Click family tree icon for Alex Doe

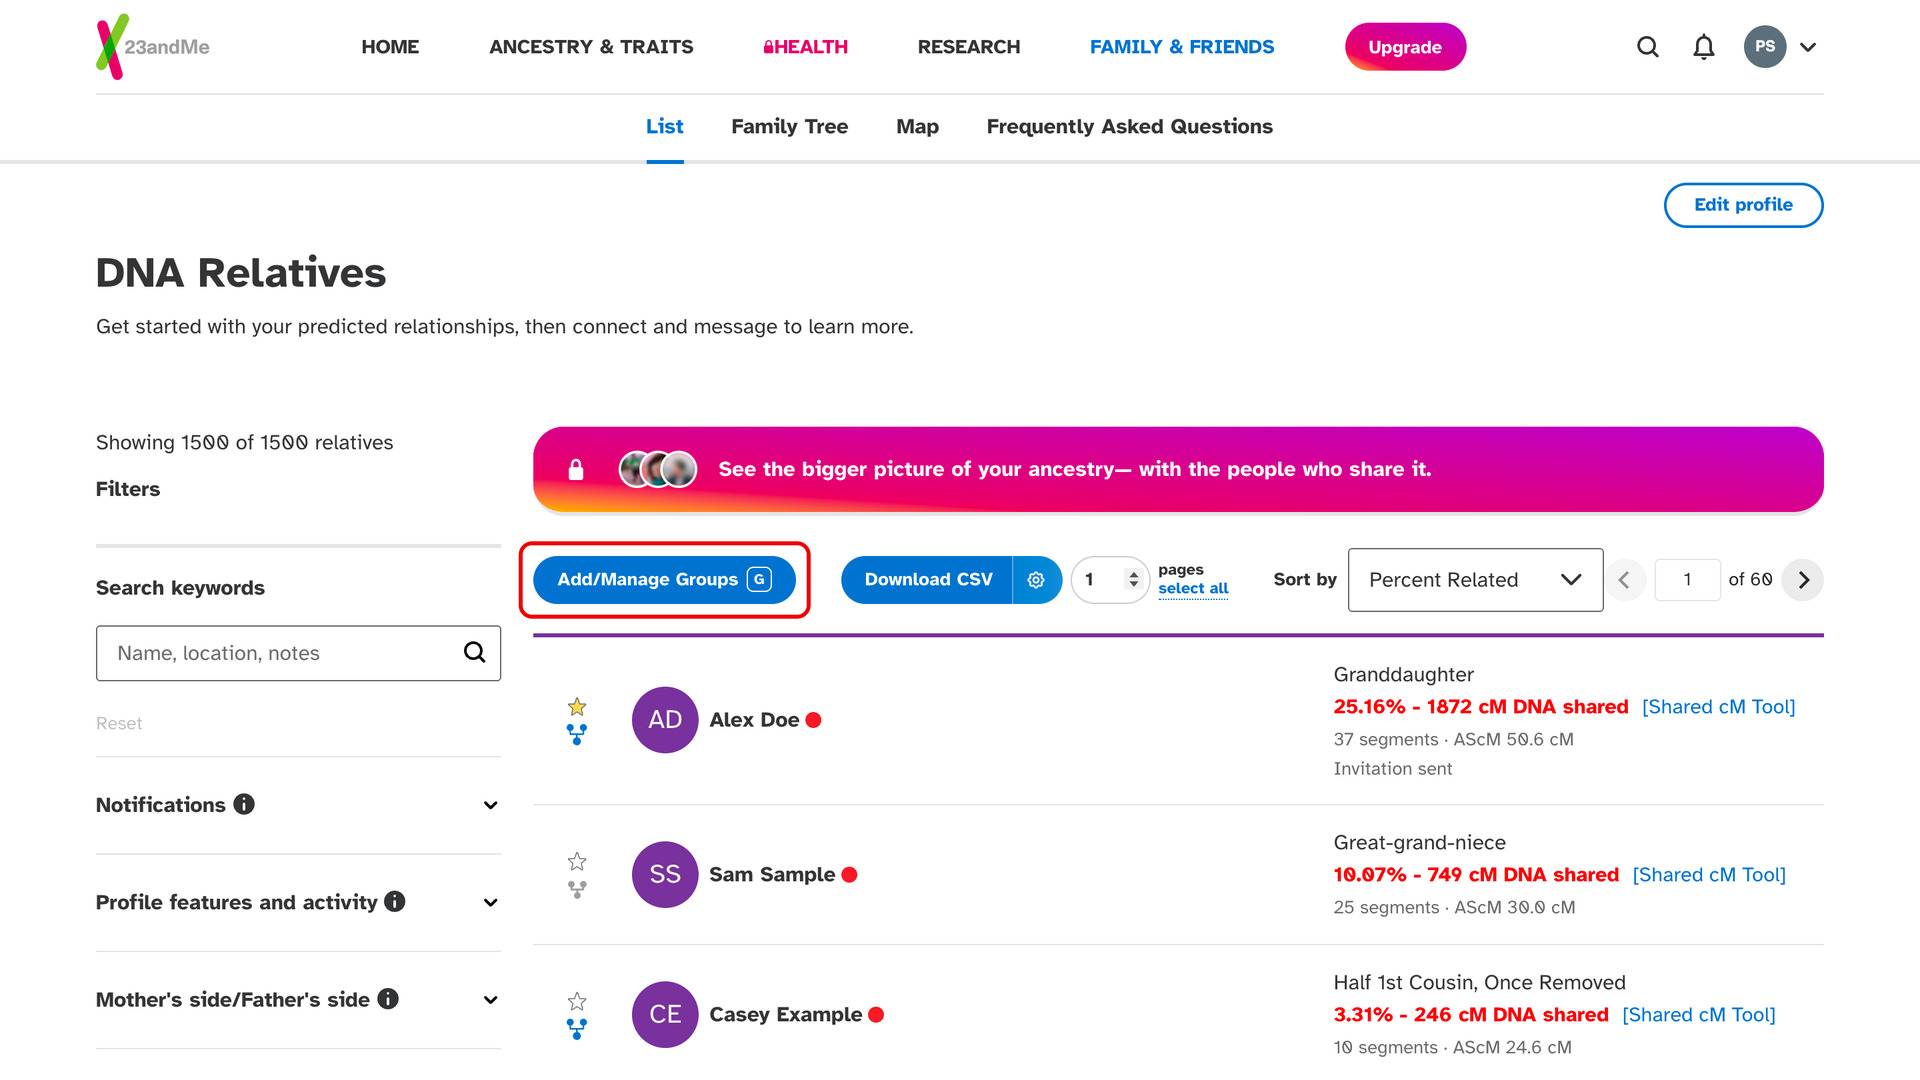click(577, 735)
